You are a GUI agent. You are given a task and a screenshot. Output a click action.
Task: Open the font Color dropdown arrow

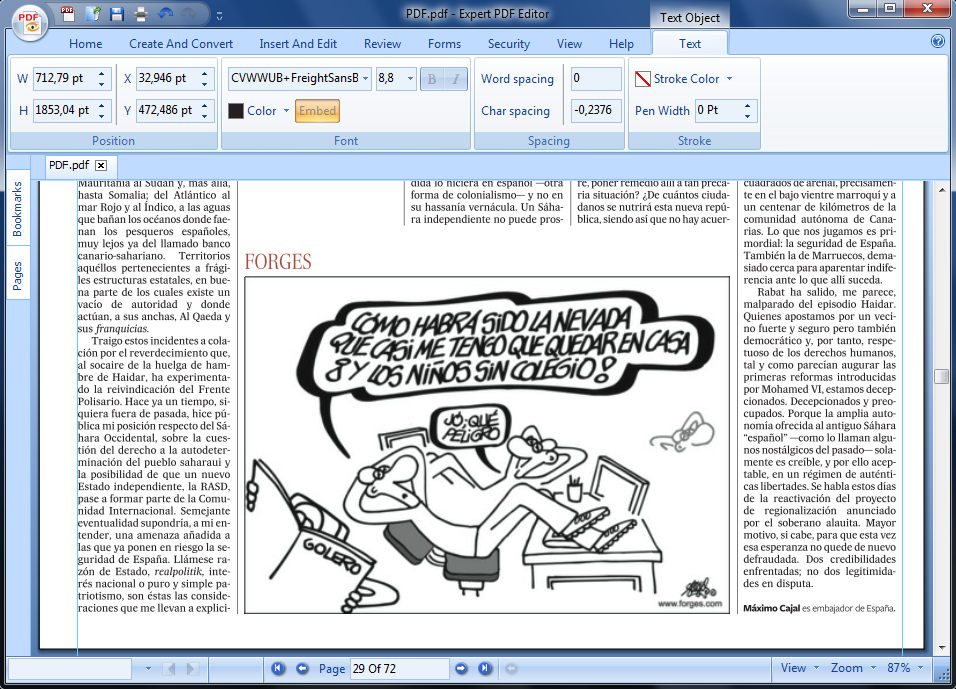286,111
